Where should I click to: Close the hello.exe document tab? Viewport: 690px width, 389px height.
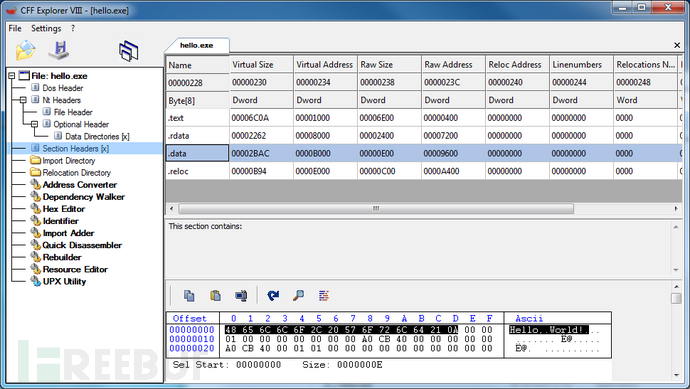pos(677,45)
